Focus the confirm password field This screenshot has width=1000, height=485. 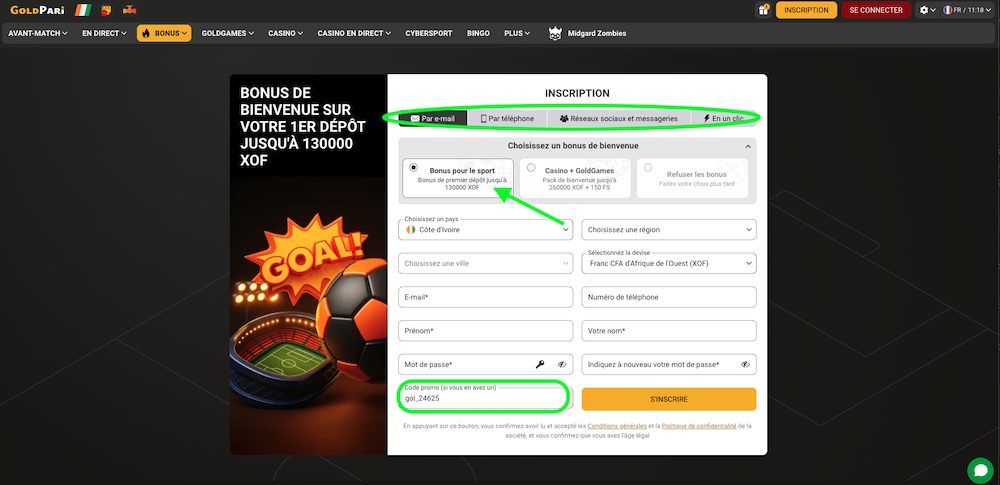tap(669, 364)
